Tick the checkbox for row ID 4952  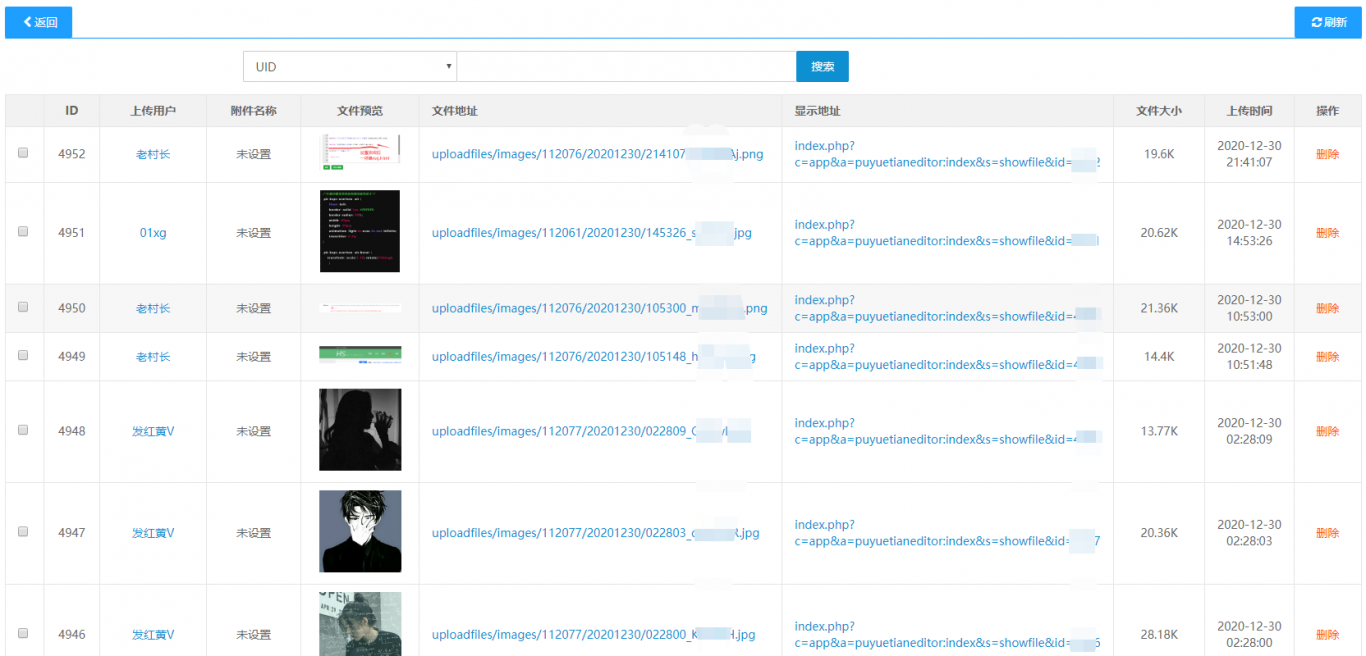click(x=23, y=154)
